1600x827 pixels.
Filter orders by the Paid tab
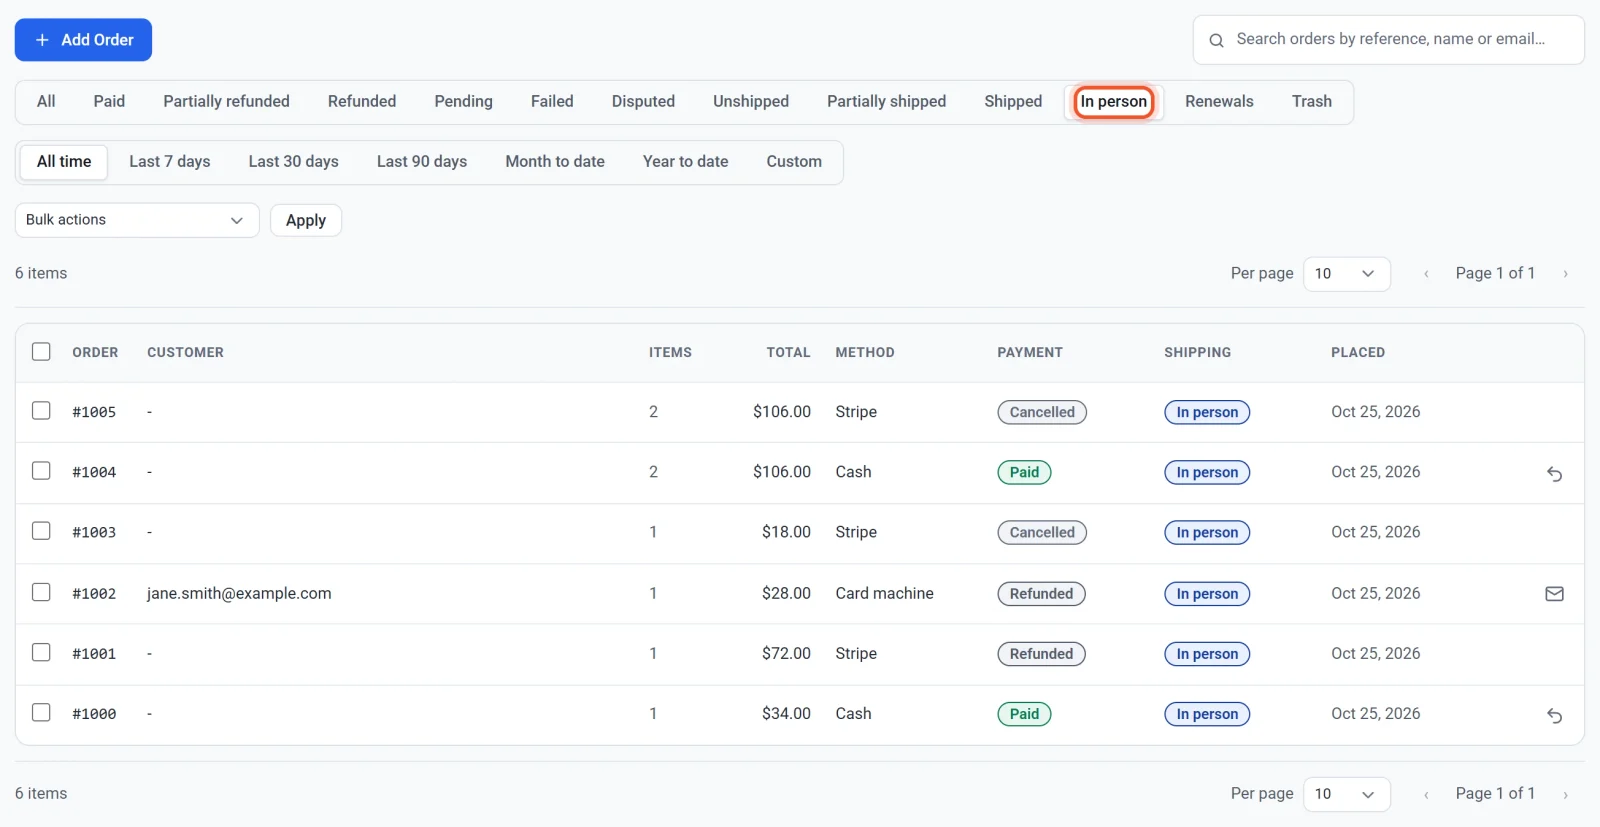(109, 102)
